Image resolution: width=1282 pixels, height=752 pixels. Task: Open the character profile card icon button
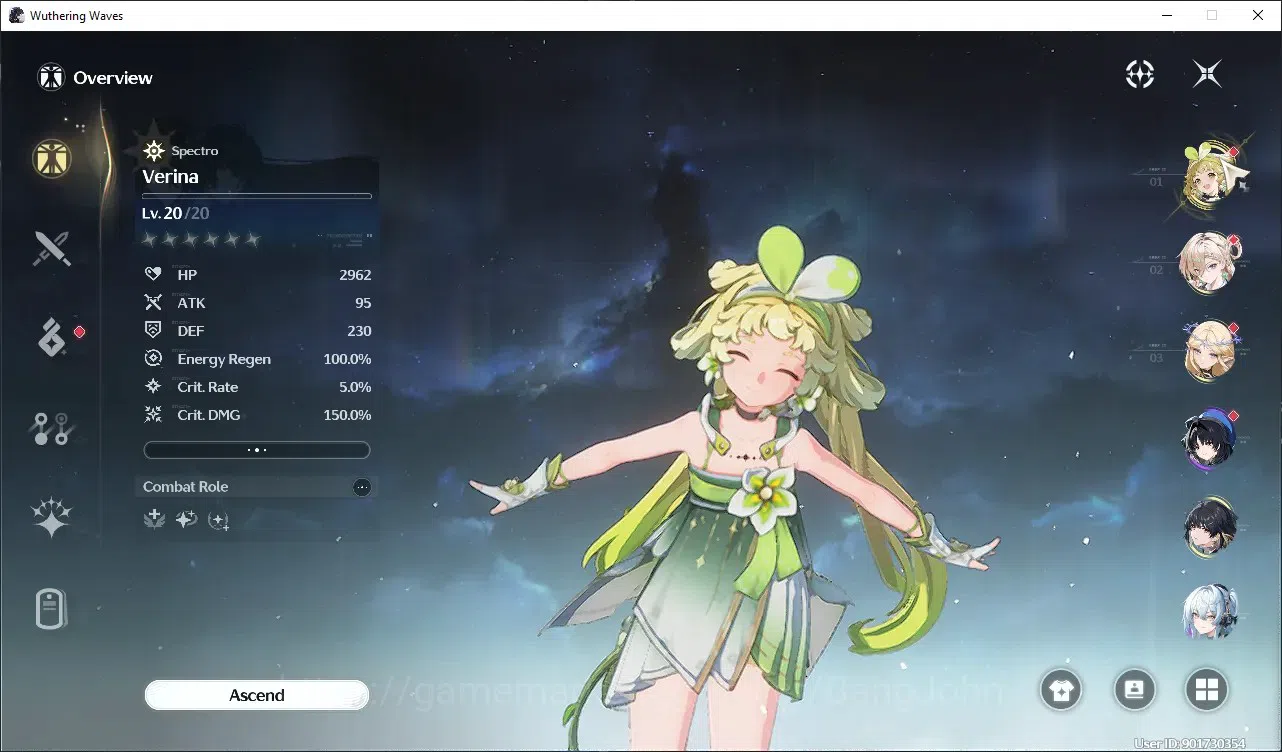coord(1135,689)
